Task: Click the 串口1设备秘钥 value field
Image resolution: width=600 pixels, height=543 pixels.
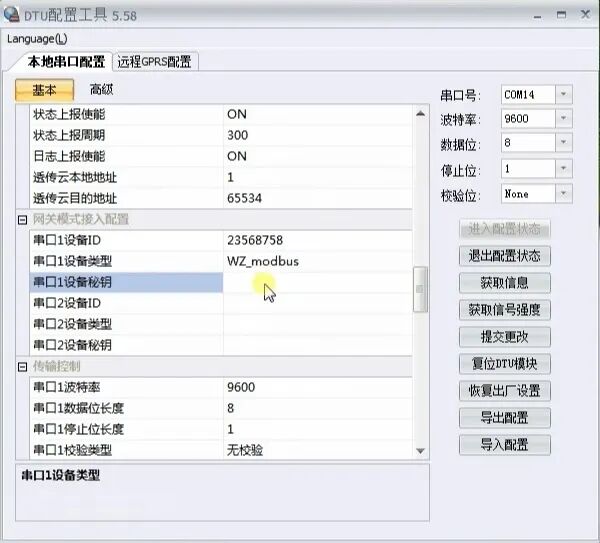Action: click(318, 282)
